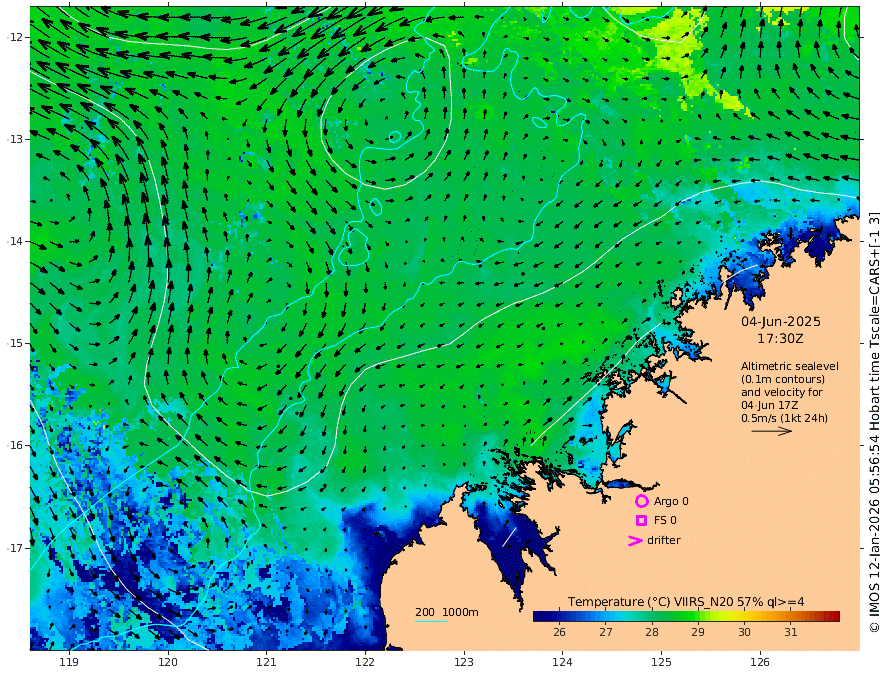Select the "FS 0" legend label
This screenshot has width=880, height=680.
click(x=665, y=521)
